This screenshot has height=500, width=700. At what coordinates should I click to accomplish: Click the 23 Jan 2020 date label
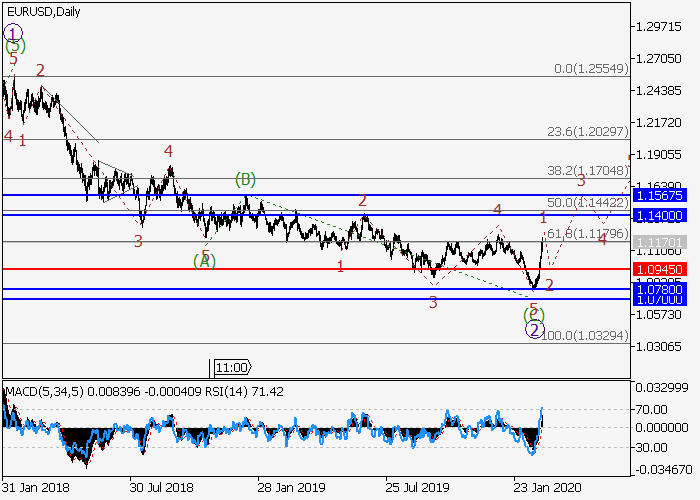[x=546, y=487]
